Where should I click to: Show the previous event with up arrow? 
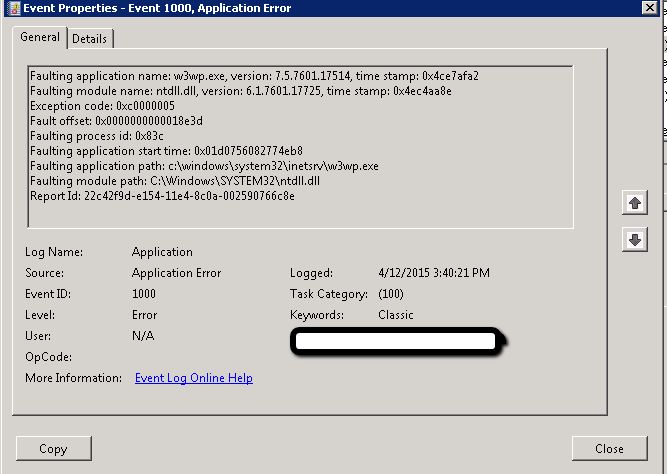635,203
